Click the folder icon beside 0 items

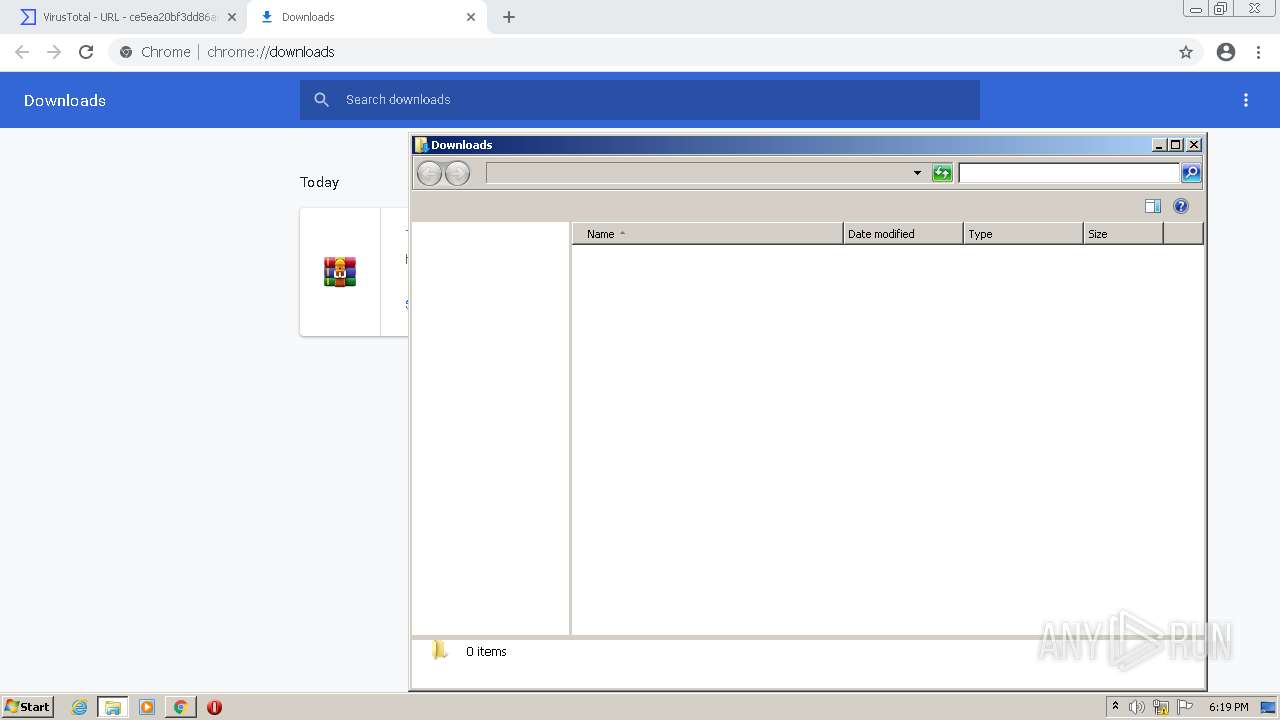tap(440, 651)
